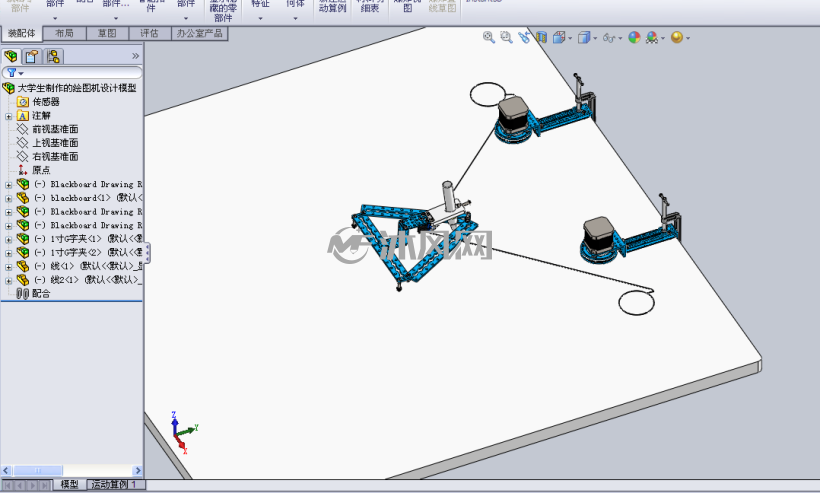Expand the 1寸G字夹<1> component
The image size is (820, 493).
click(x=8, y=239)
